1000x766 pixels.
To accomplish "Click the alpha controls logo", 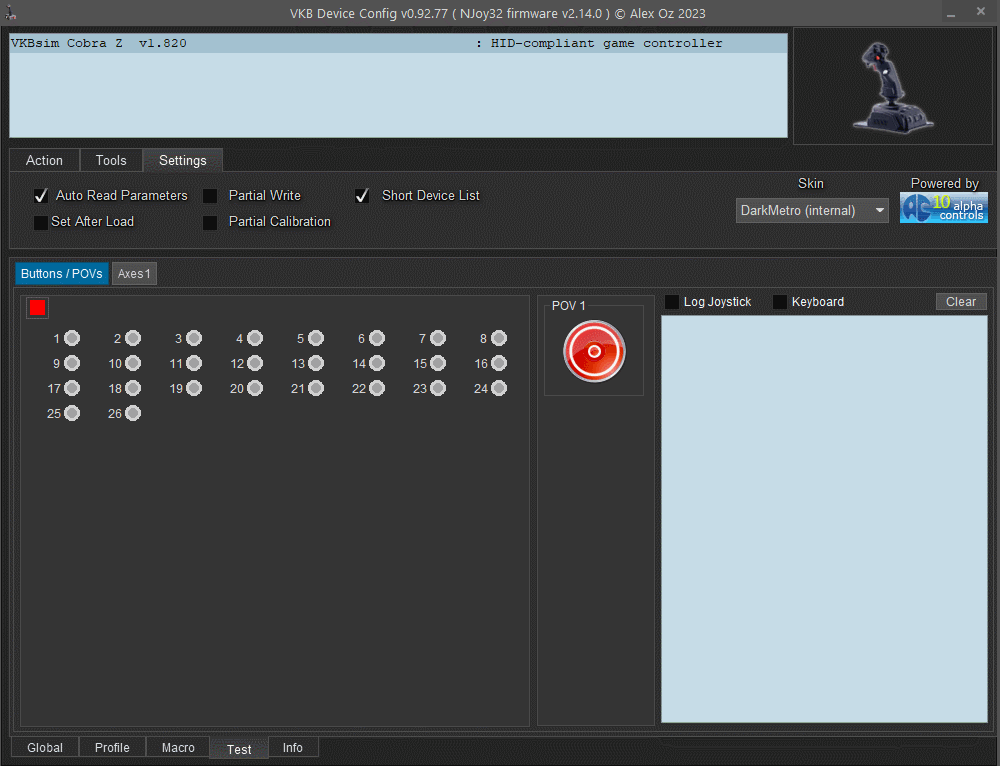I will click(943, 208).
